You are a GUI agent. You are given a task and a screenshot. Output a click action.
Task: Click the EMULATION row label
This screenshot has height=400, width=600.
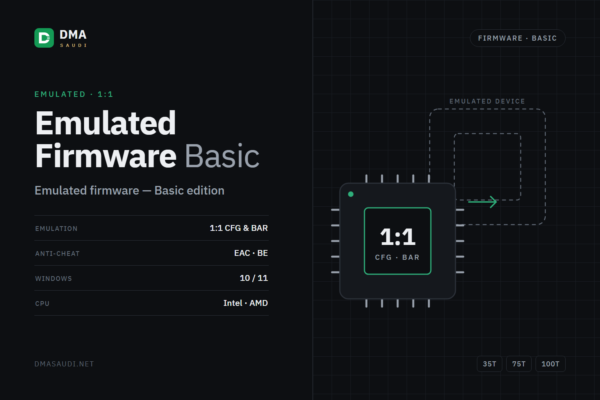56,229
